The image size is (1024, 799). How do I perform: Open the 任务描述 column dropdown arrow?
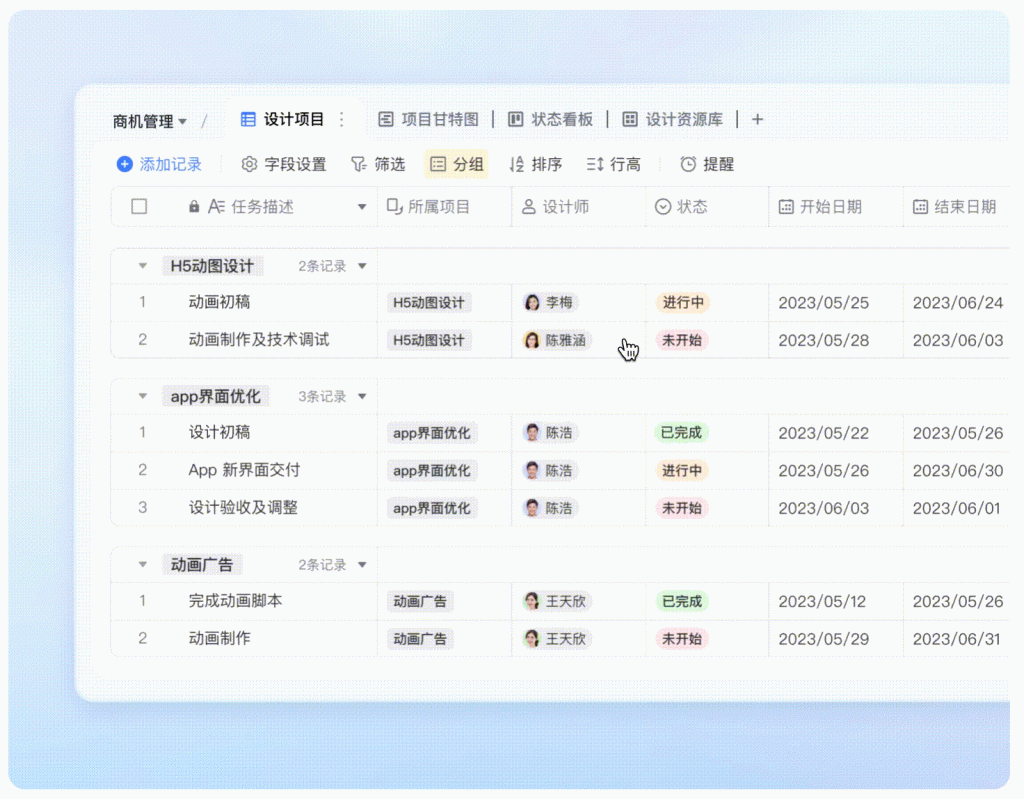362,207
